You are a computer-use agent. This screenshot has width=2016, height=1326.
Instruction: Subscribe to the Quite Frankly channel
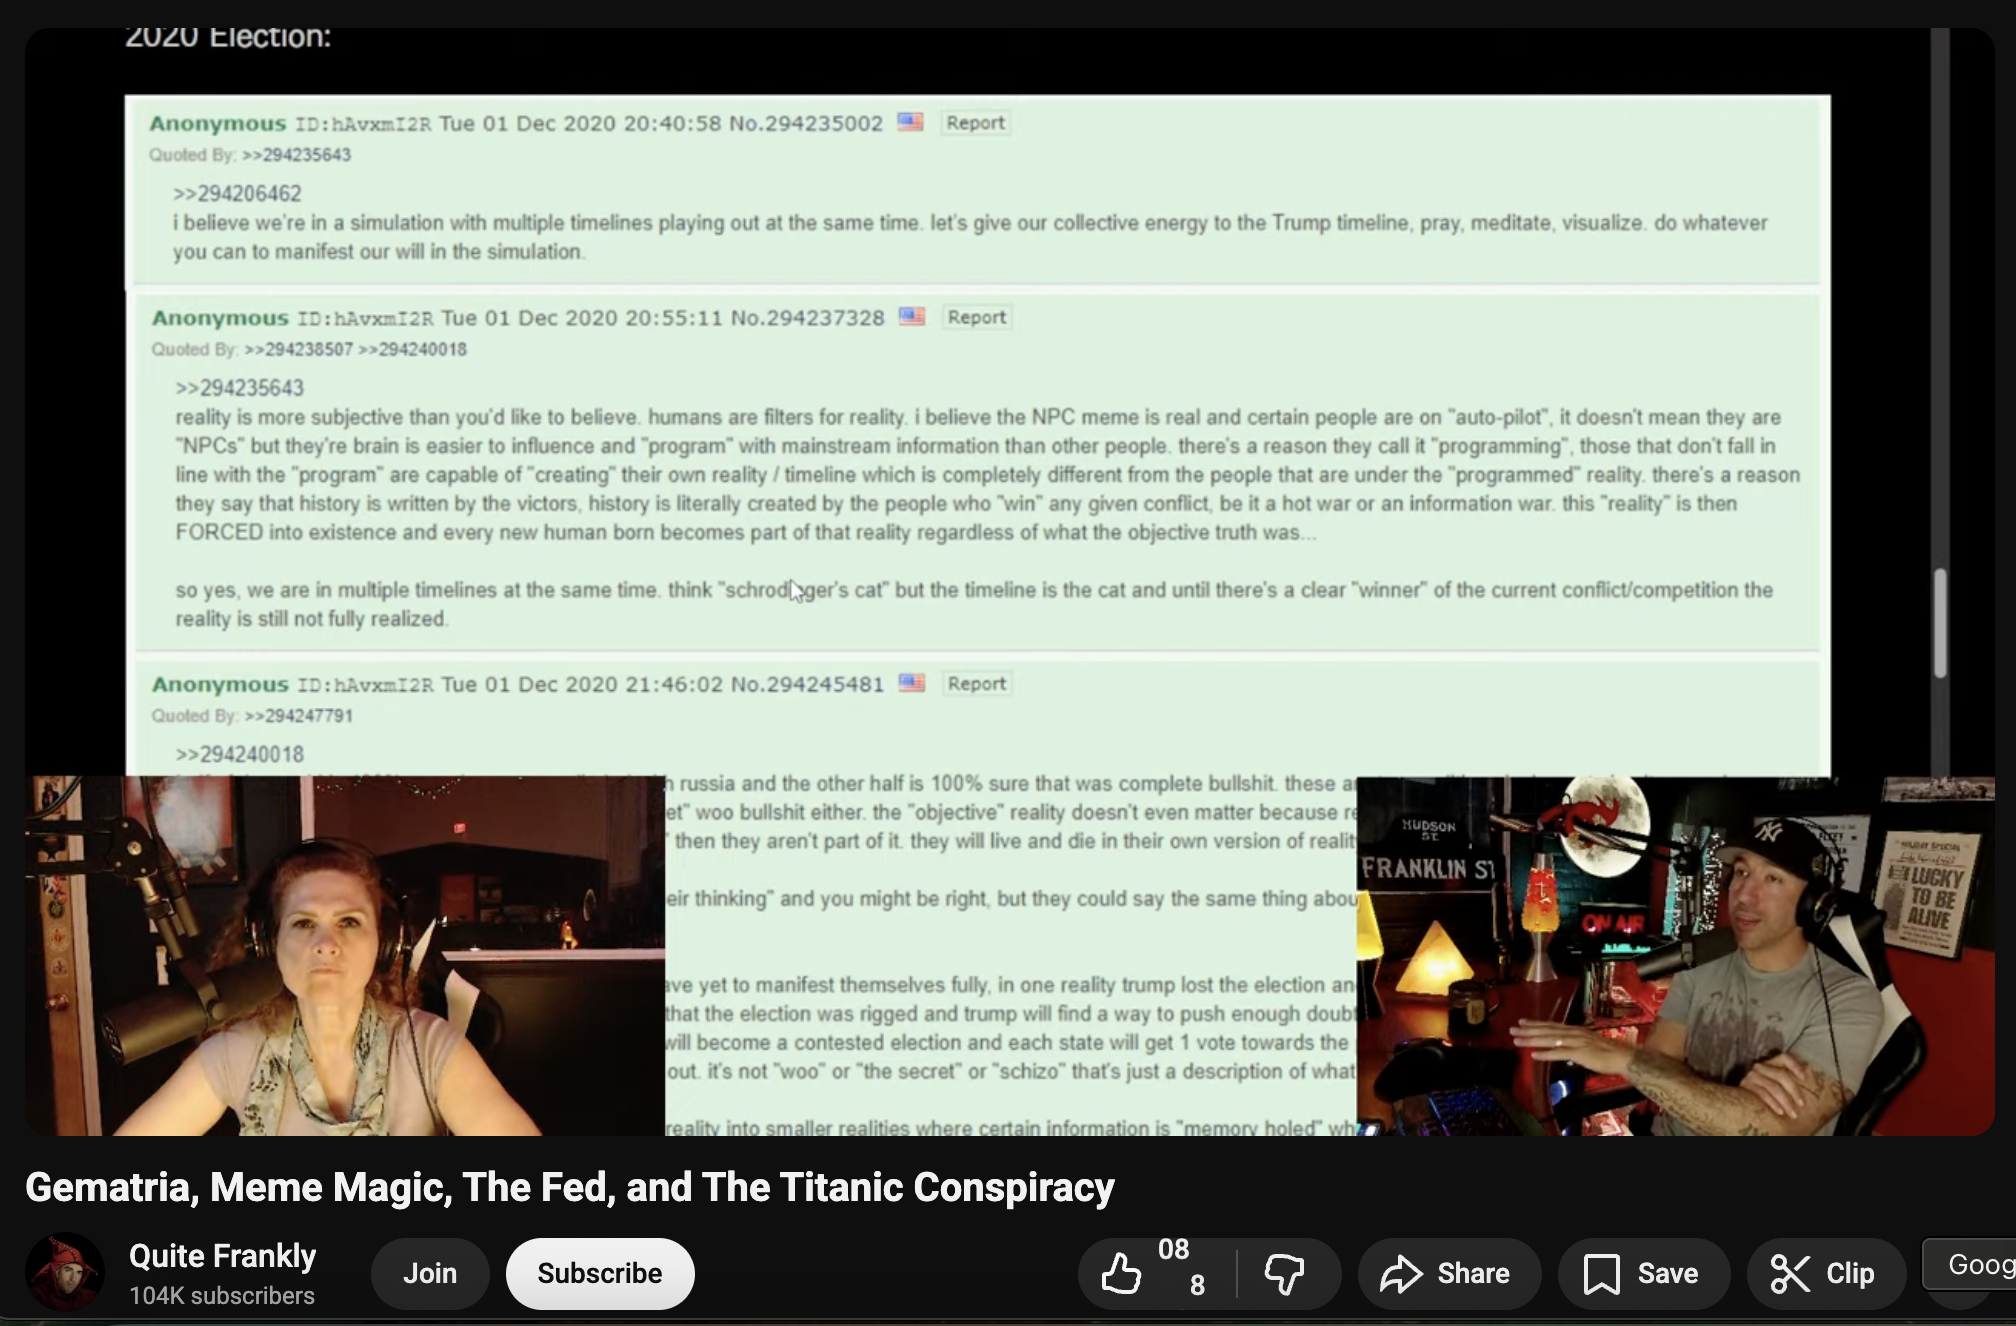coord(599,1273)
